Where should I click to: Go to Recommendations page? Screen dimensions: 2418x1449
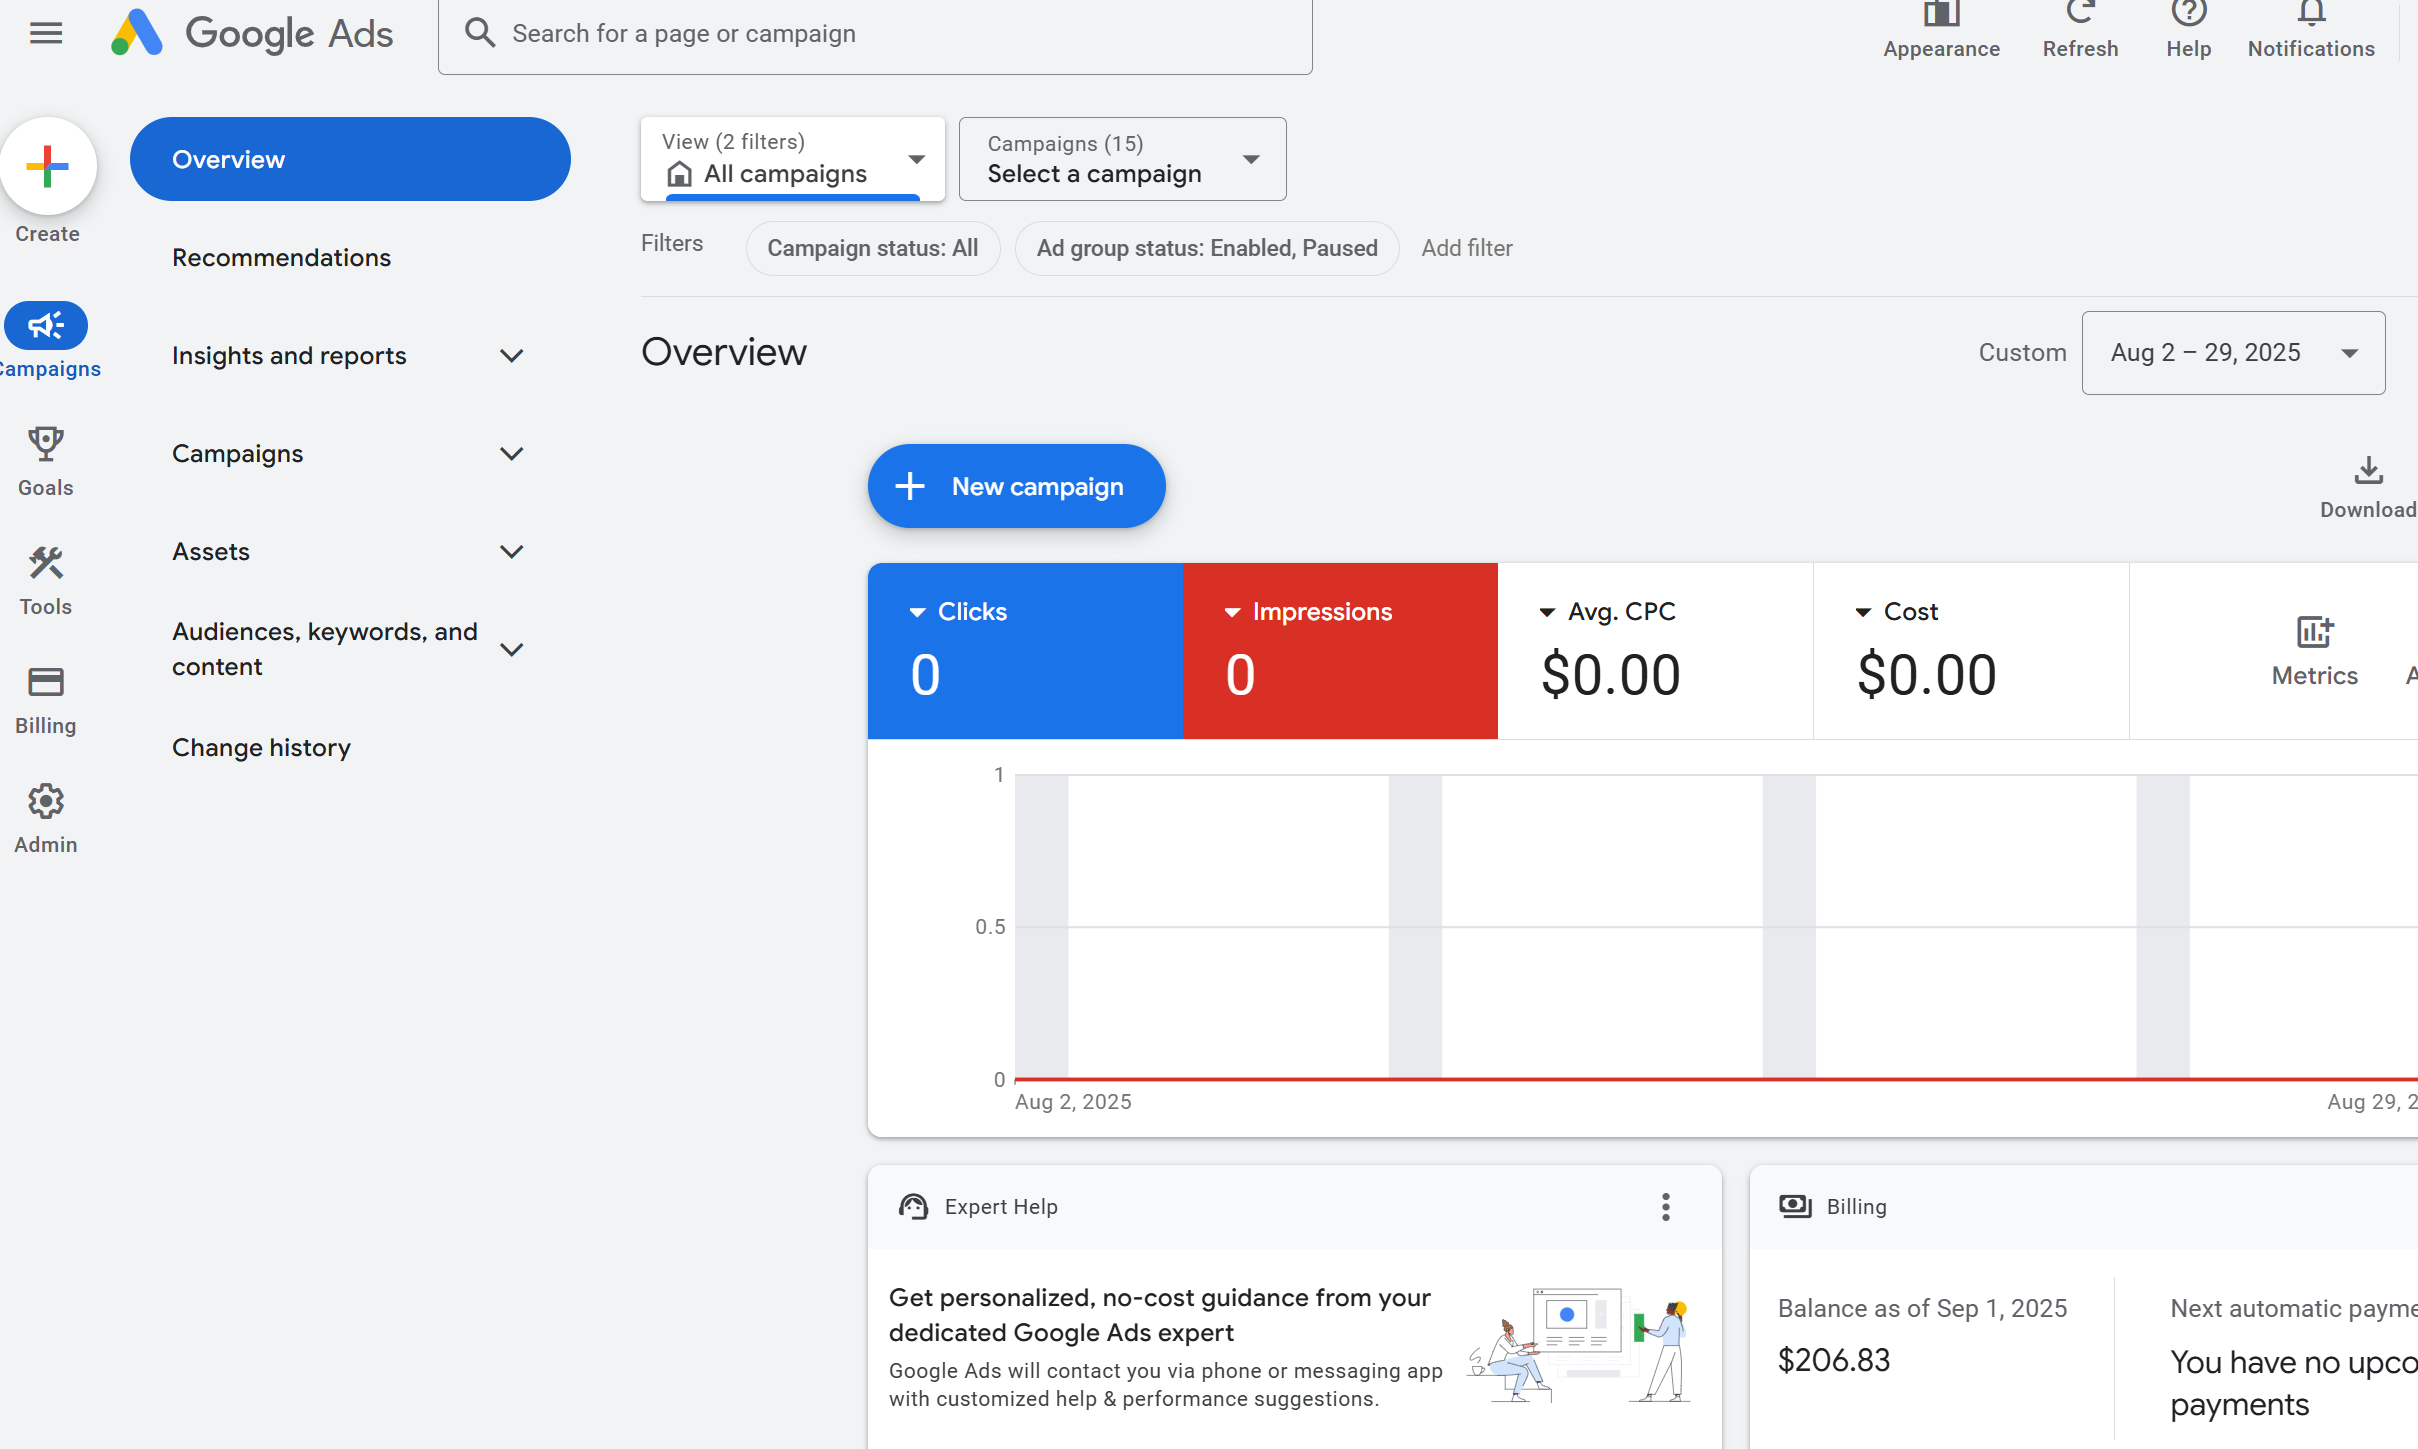[x=282, y=258]
